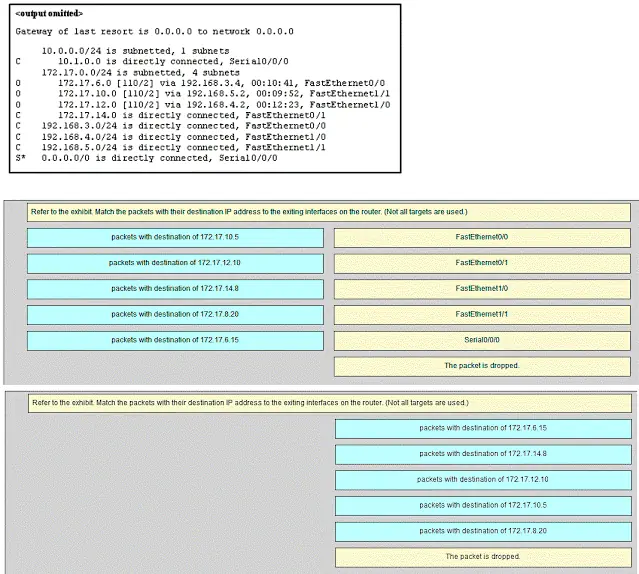Click answered packet 172.17.12.10 in bottom panel
Viewport: 639px width, 574px height.
pos(483,480)
